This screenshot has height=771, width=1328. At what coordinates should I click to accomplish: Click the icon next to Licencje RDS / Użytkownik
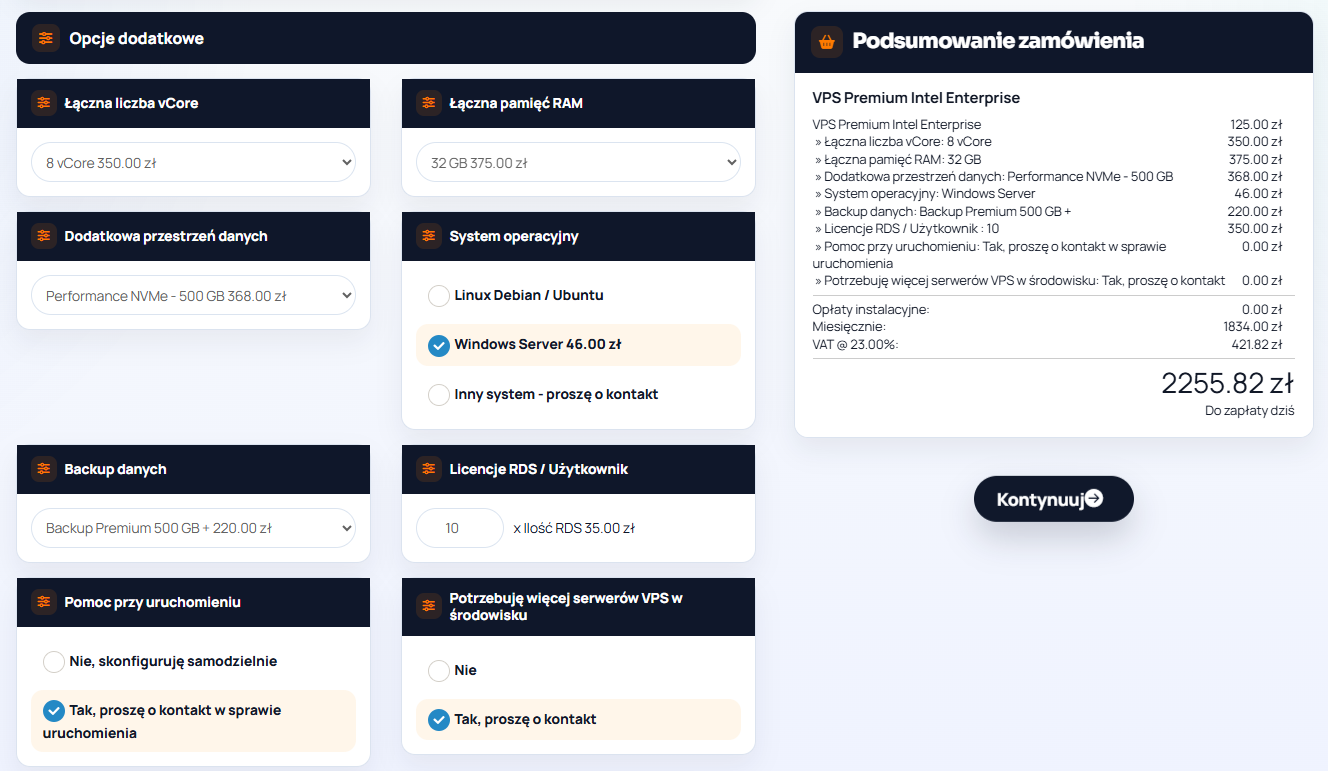(x=429, y=469)
